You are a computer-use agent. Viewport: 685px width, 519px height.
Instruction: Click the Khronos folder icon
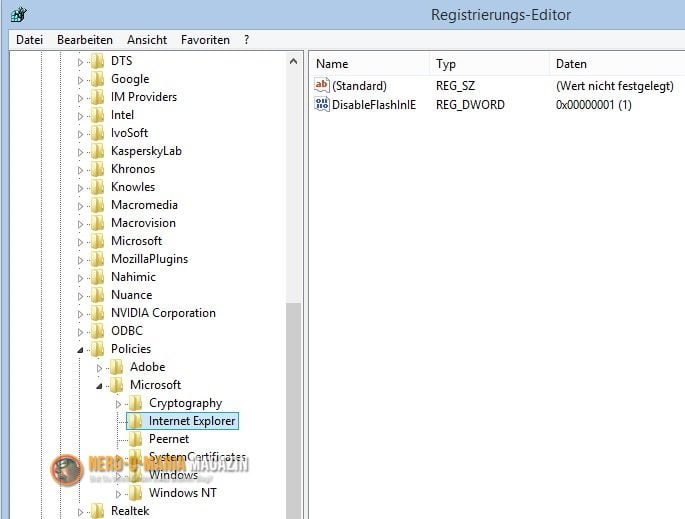click(x=98, y=169)
